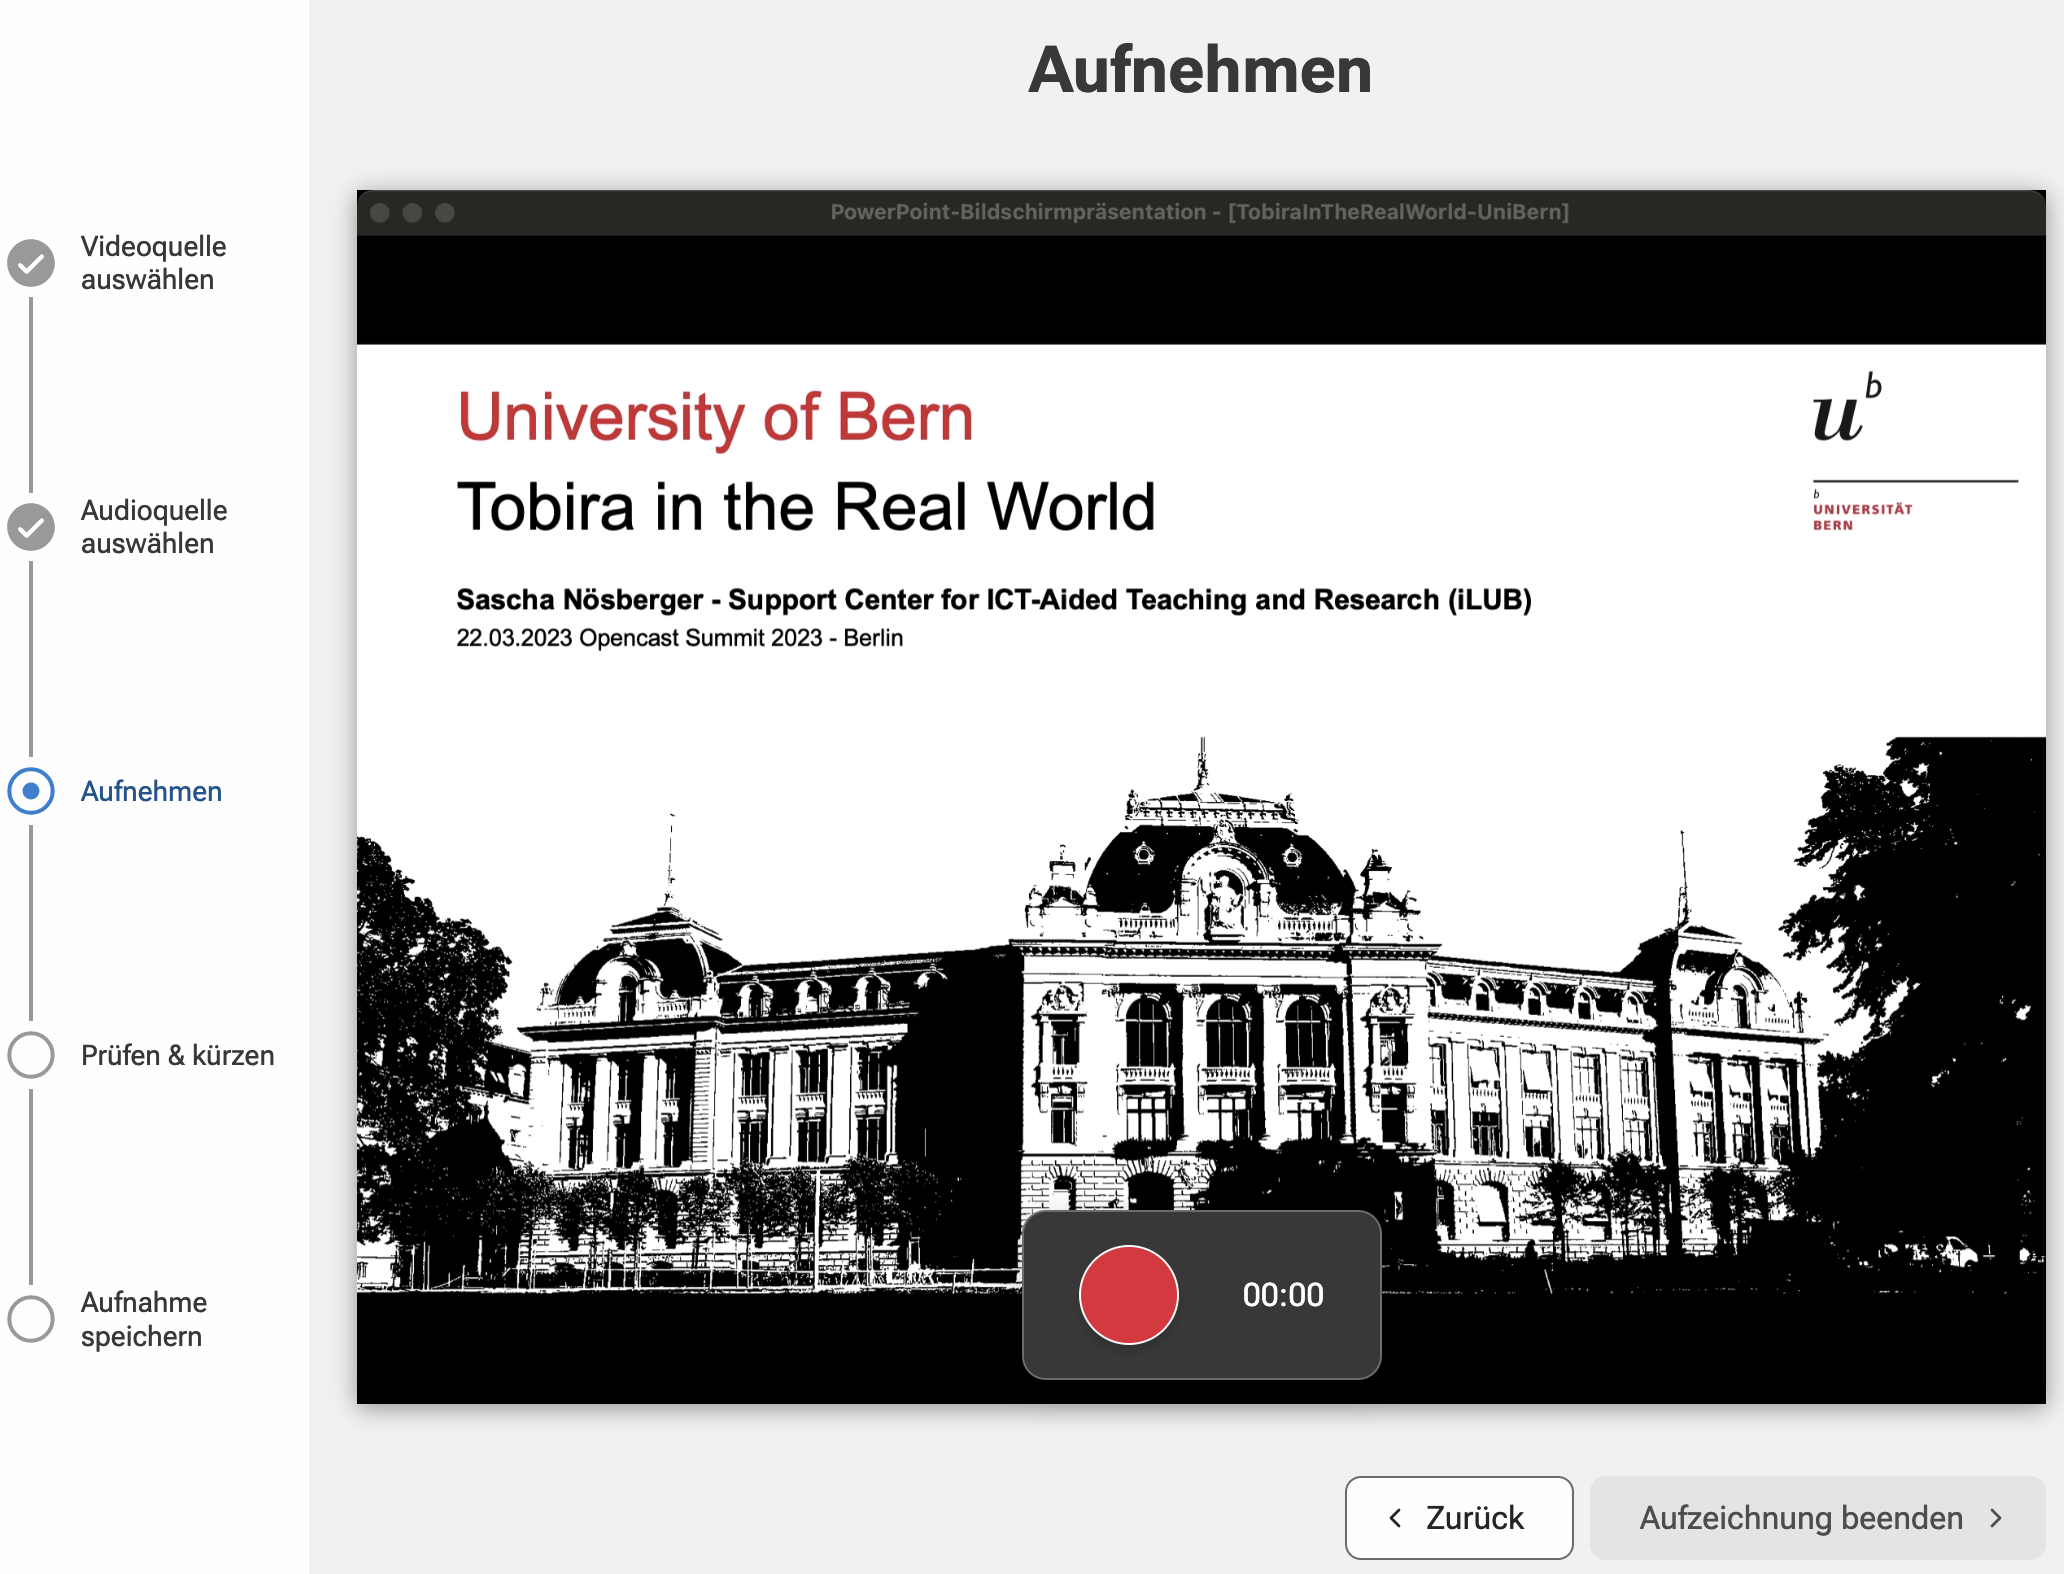Go back with the Zurück button
This screenshot has height=1574, width=2064.
(1458, 1517)
